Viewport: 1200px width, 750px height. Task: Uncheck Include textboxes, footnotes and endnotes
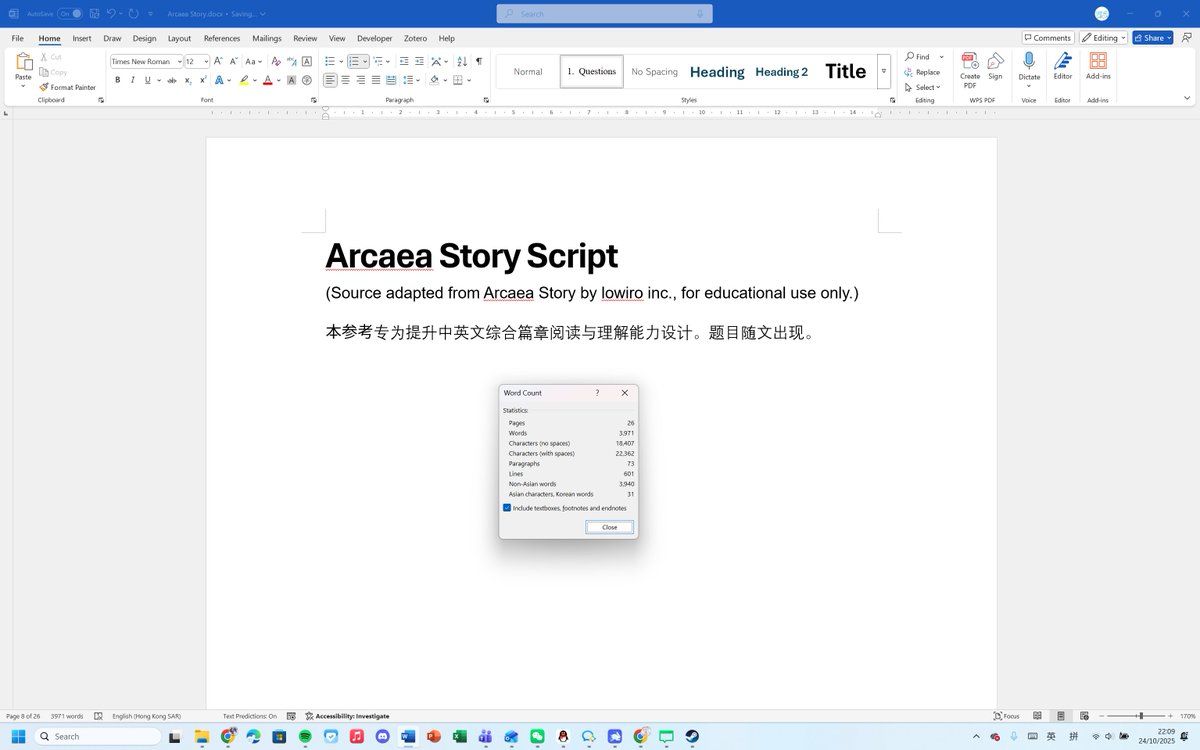pos(507,508)
